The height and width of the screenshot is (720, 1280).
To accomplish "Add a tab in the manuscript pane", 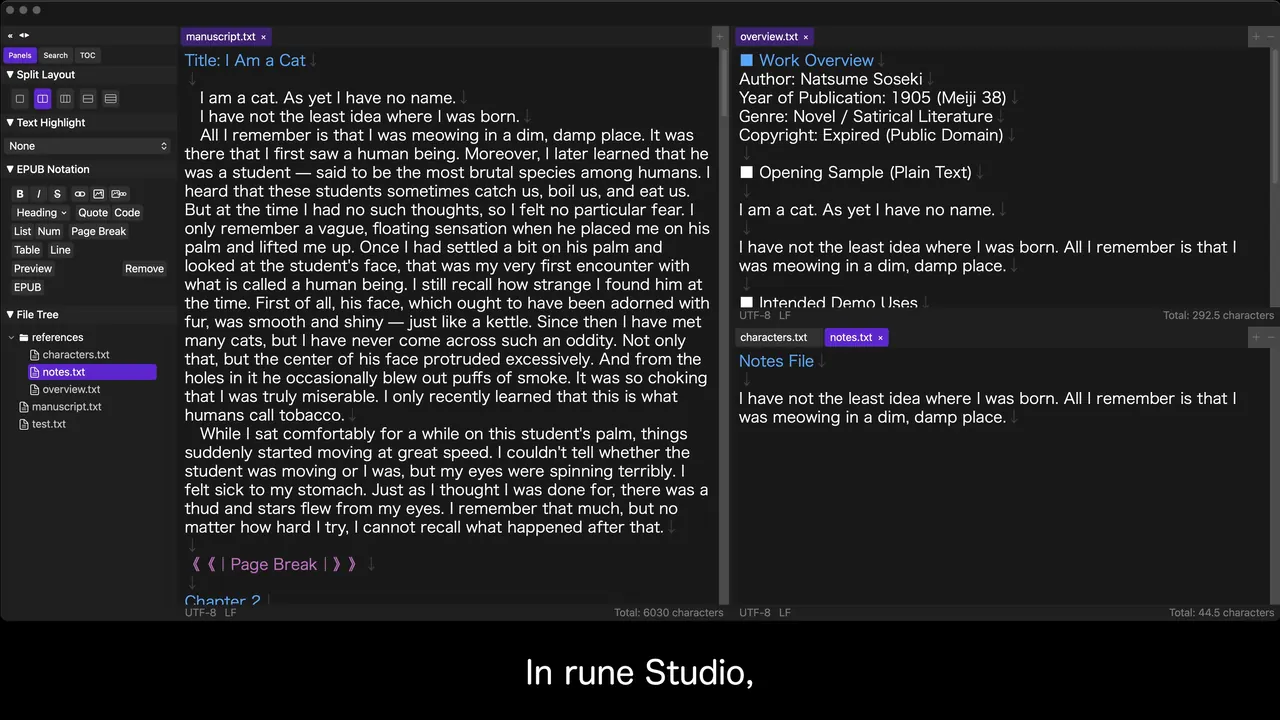I will click(x=719, y=37).
